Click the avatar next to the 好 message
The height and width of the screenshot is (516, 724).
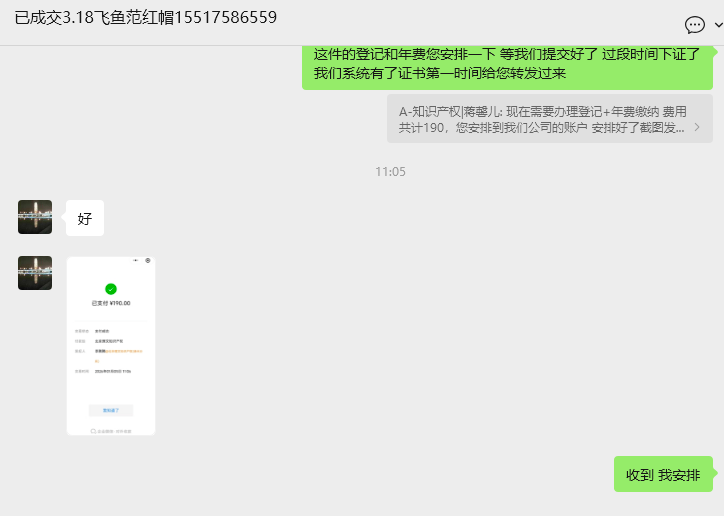pos(35,217)
